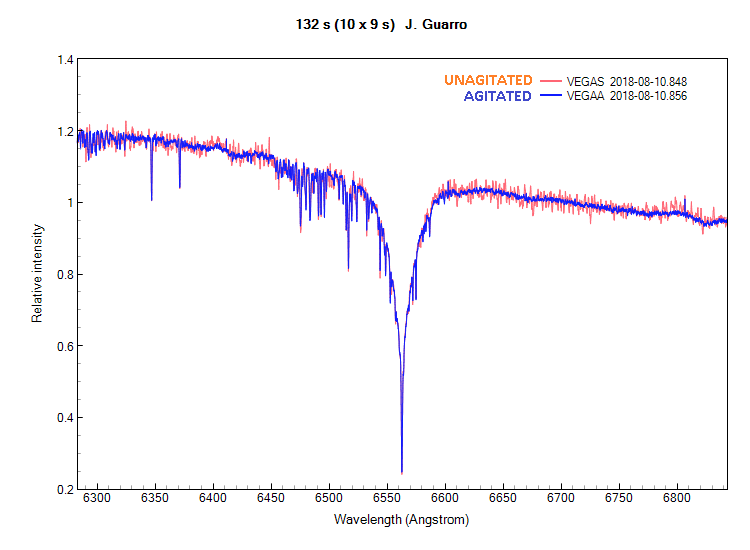The height and width of the screenshot is (550, 750).
Task: Click the plot title mentioning J. Guarro
Action: [375, 24]
